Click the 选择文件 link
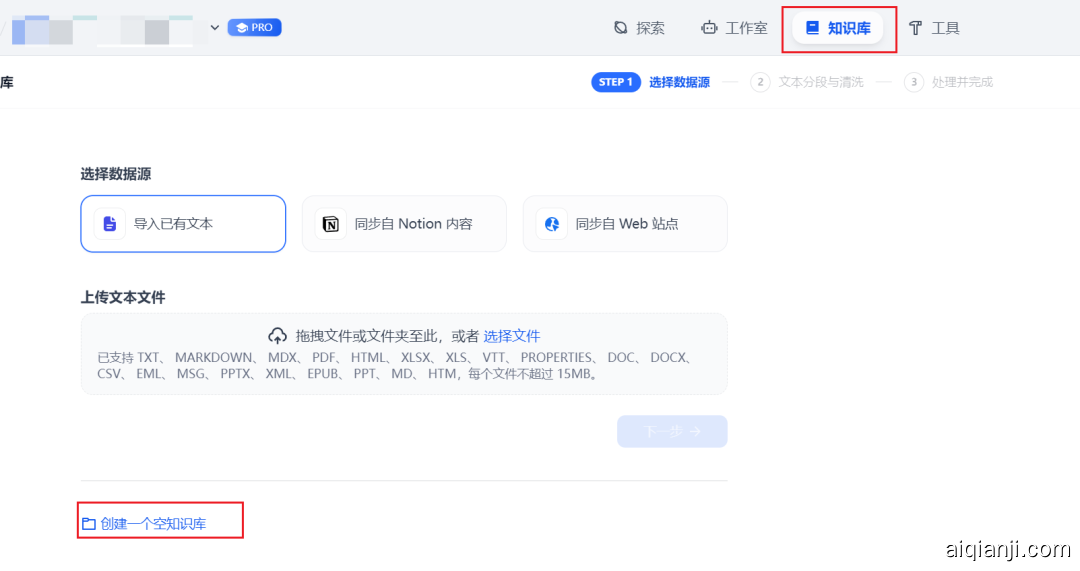Image resolution: width=1080 pixels, height=571 pixels. 512,336
